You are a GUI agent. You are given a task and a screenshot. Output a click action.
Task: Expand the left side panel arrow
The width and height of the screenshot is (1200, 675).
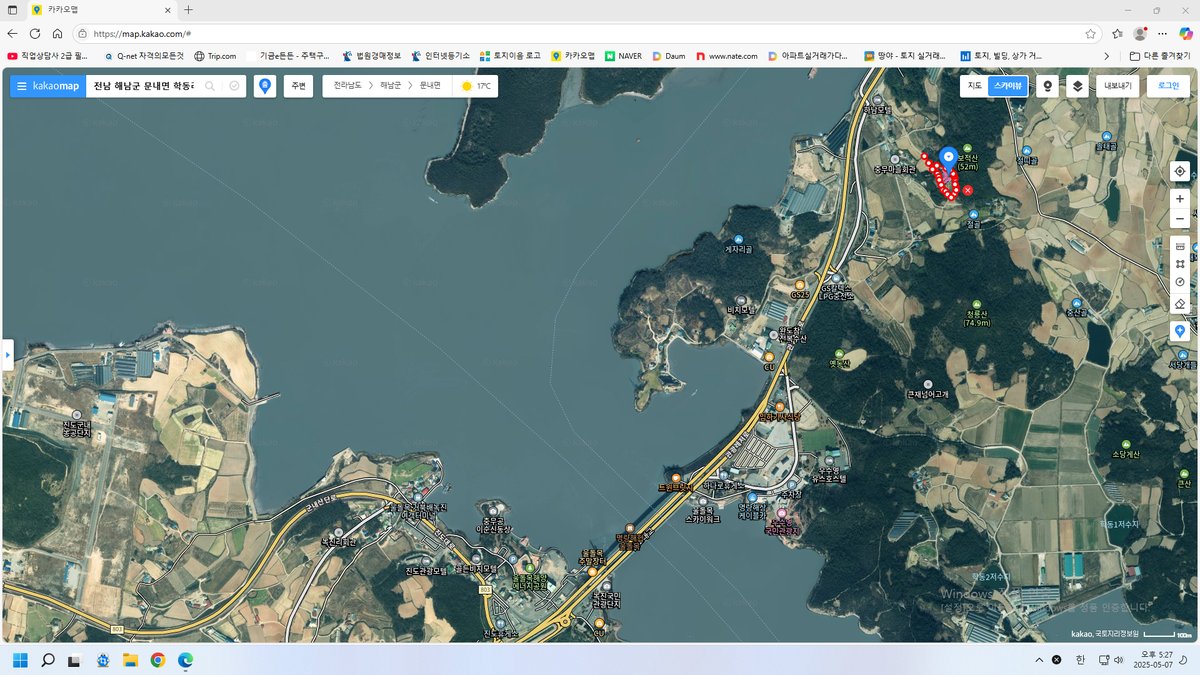[7, 354]
